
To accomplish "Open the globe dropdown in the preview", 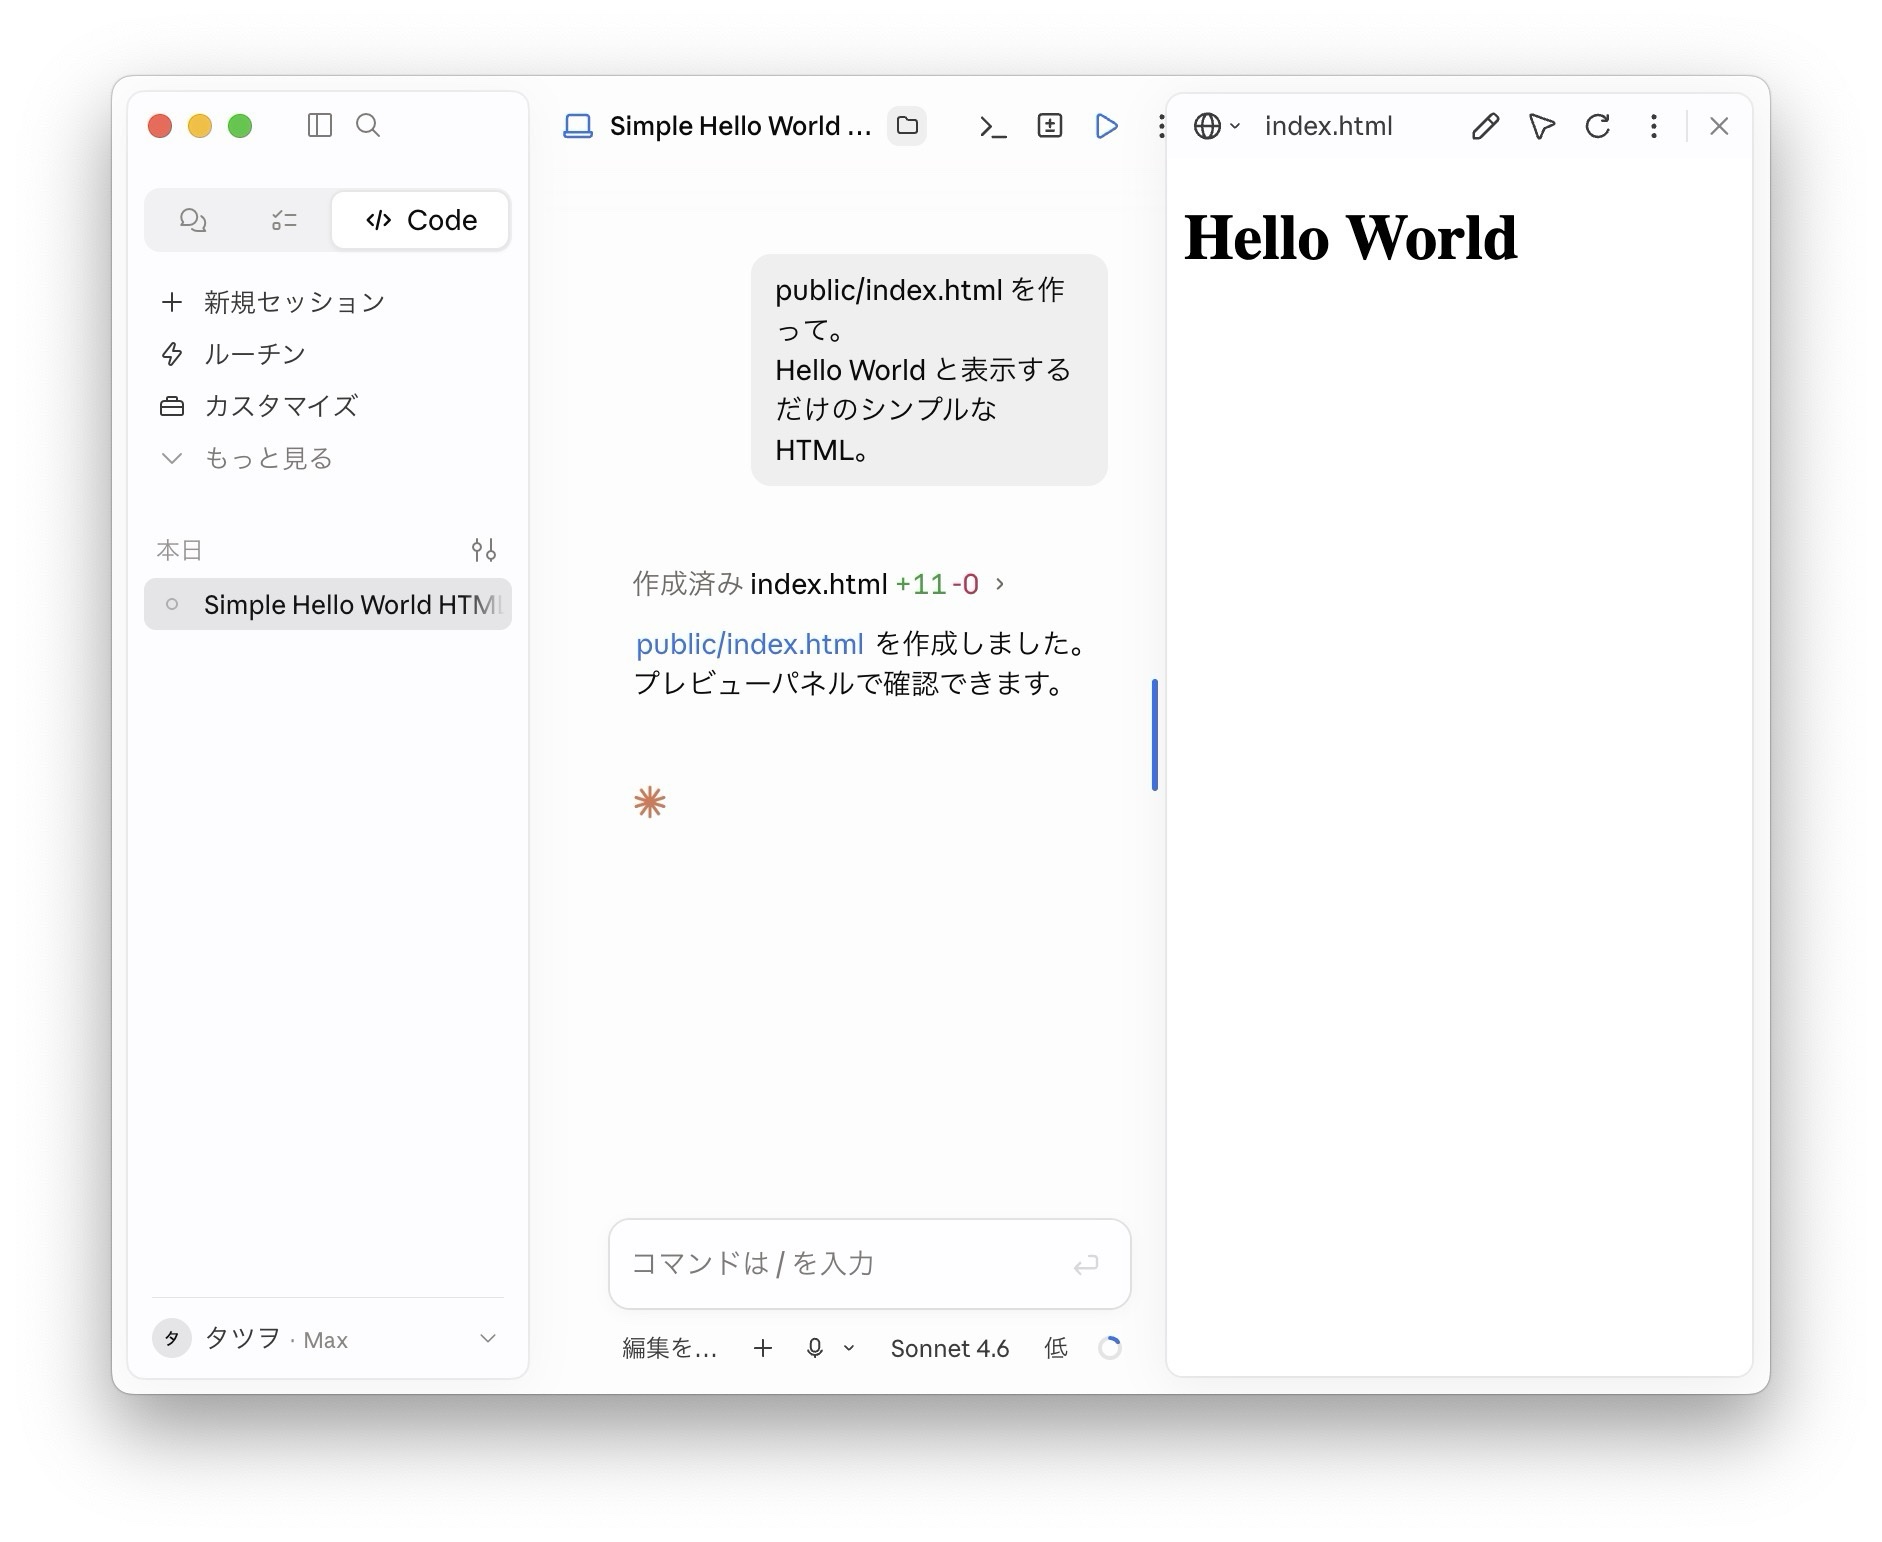I will point(1216,126).
